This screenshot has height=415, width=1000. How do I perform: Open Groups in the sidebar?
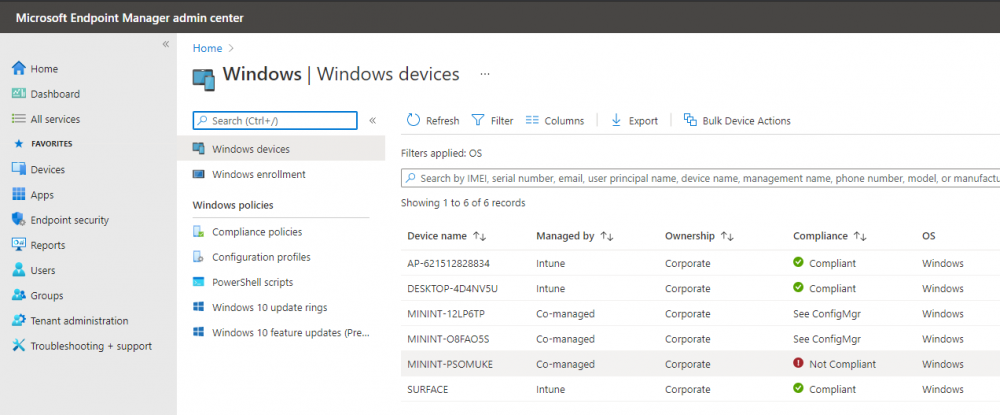38,296
